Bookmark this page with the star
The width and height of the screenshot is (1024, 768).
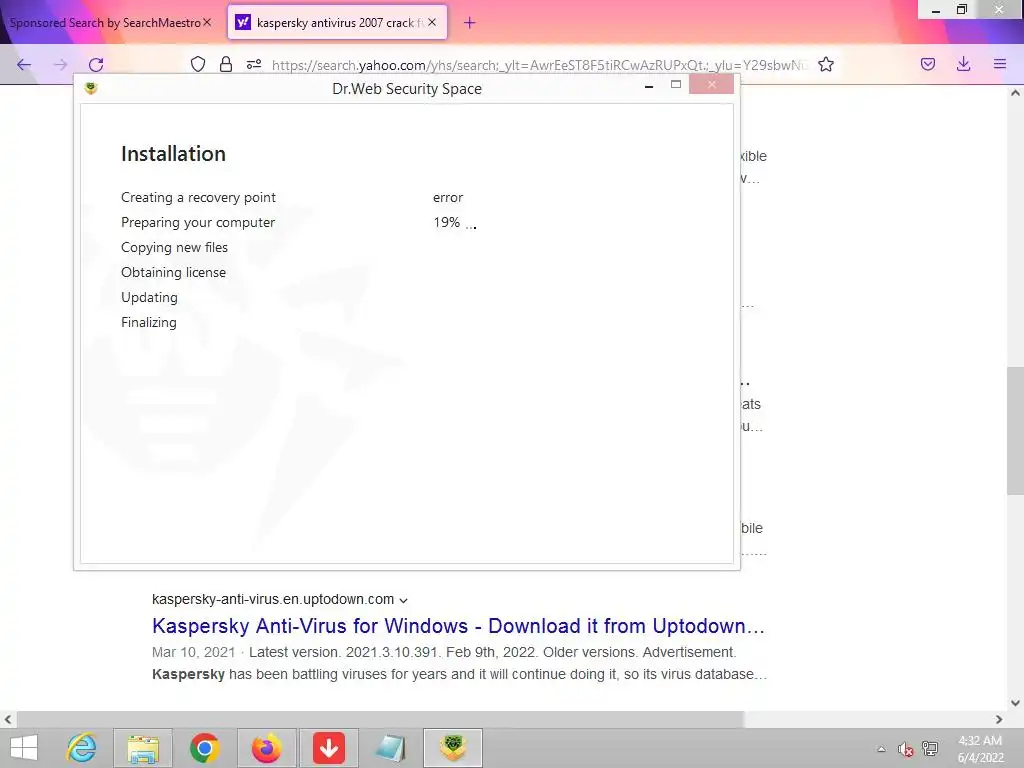pyautogui.click(x=826, y=64)
